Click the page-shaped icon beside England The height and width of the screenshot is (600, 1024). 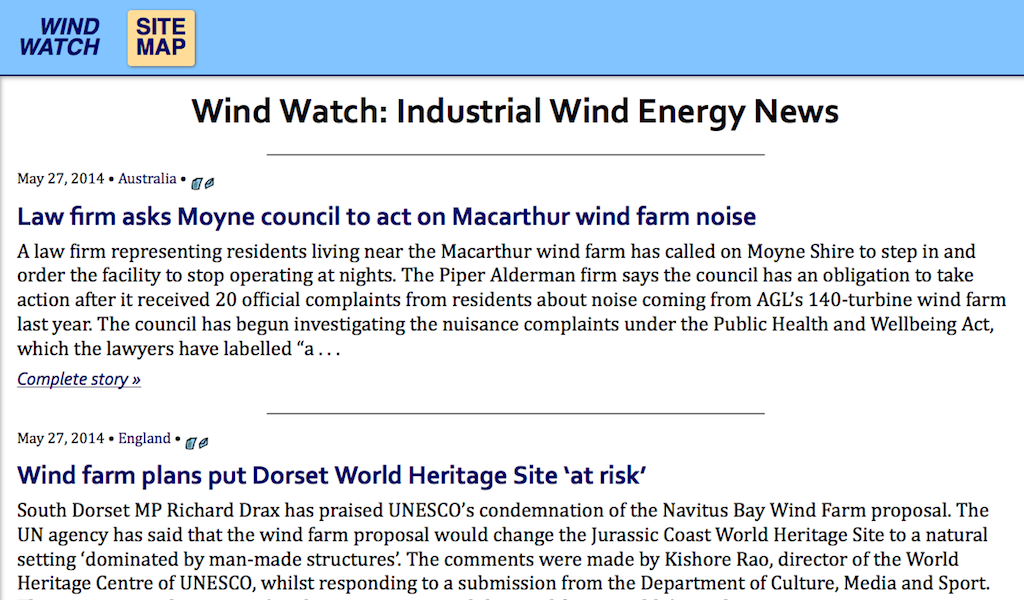[191, 443]
